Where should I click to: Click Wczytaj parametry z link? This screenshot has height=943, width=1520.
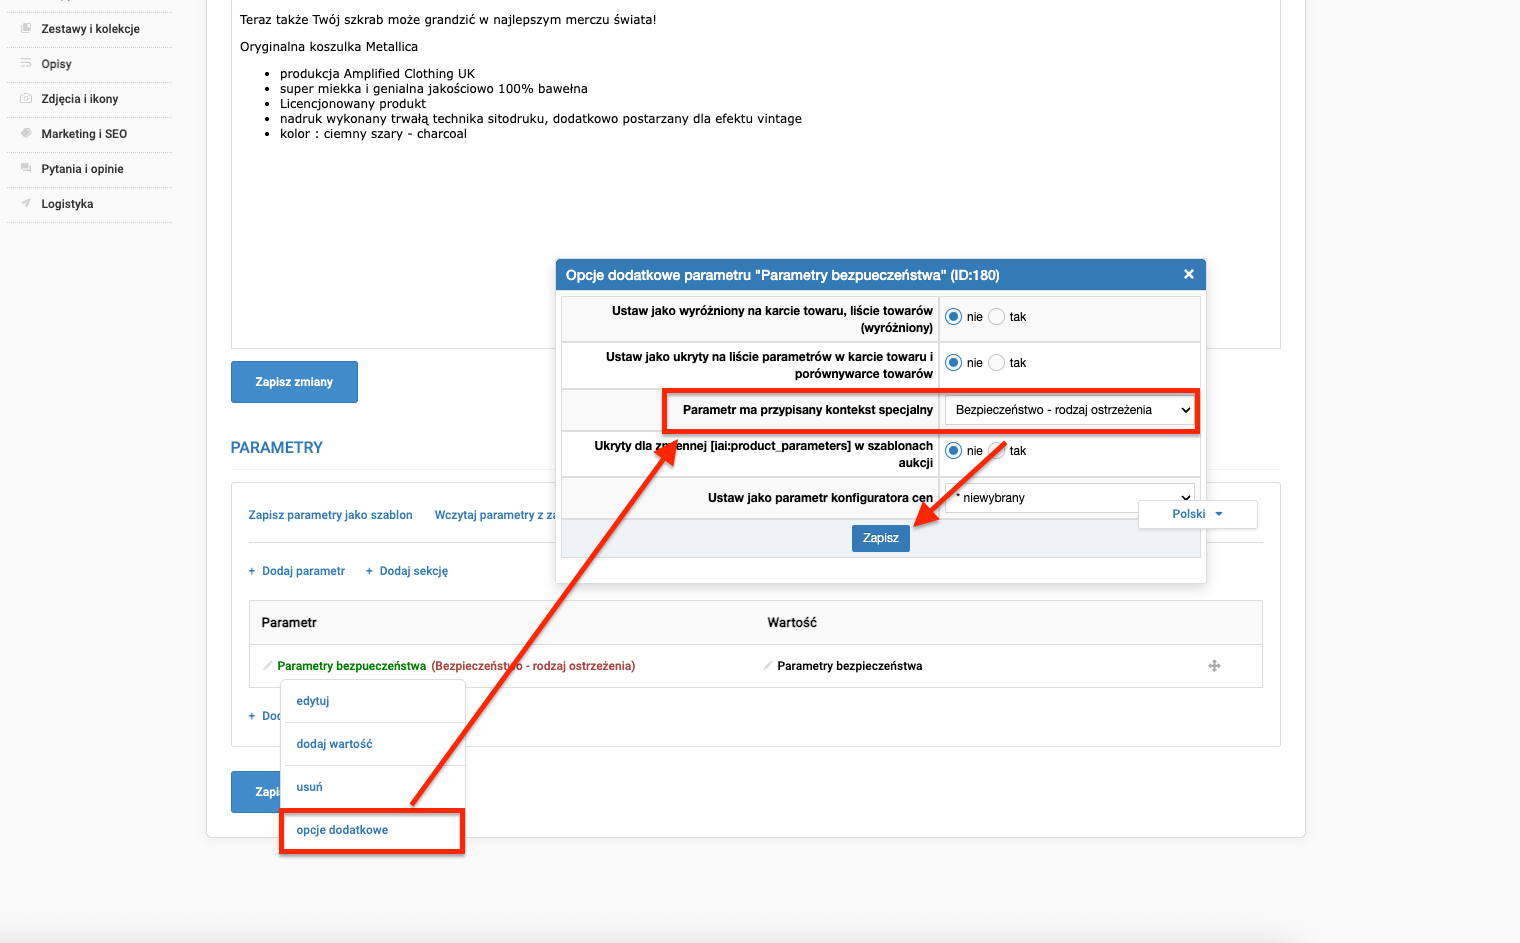pos(495,515)
